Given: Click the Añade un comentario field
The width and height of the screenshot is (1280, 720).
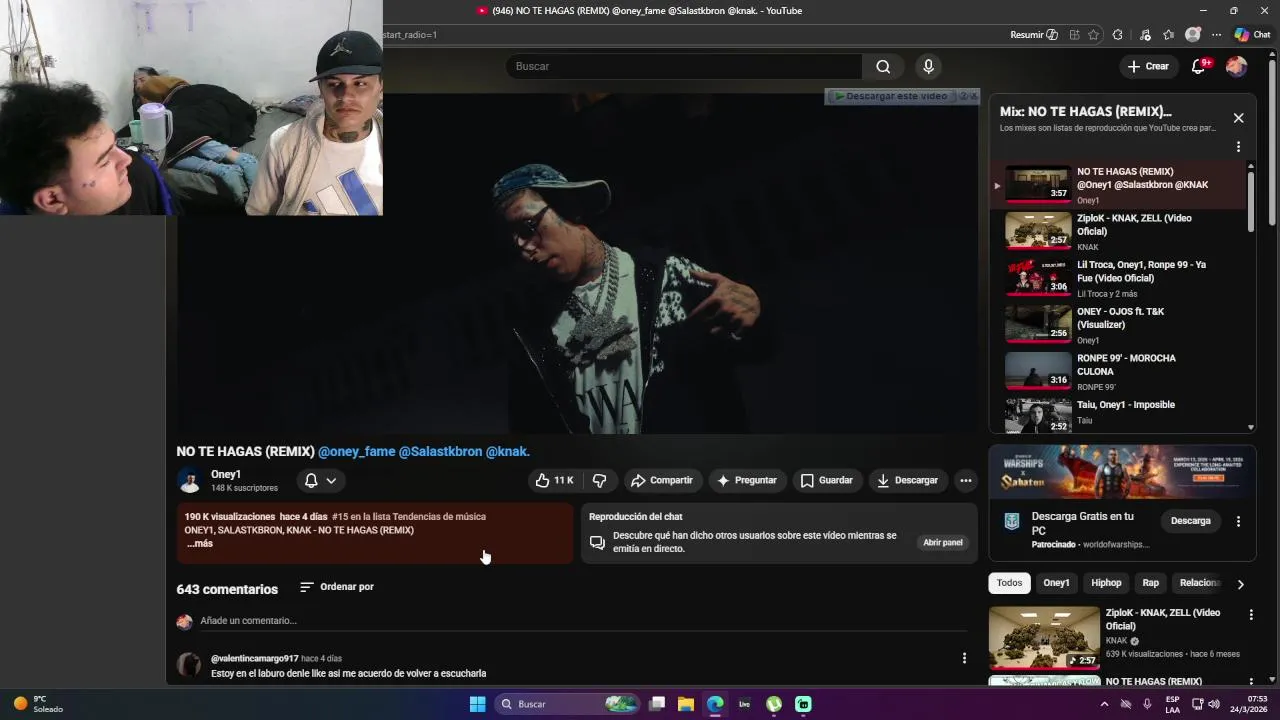Looking at the screenshot, I should pos(583,621).
